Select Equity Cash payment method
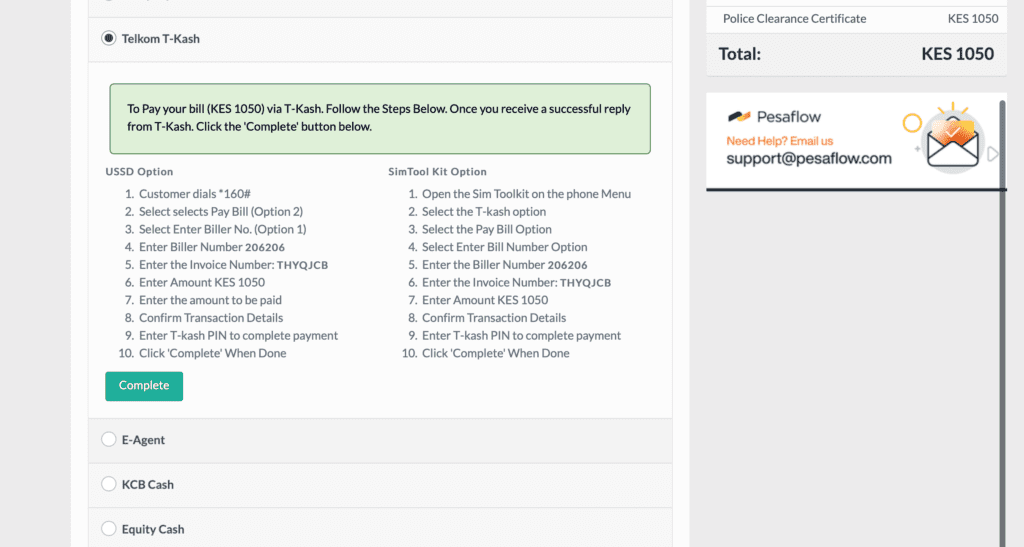Screen dimensions: 1024x547 coord(108,528)
